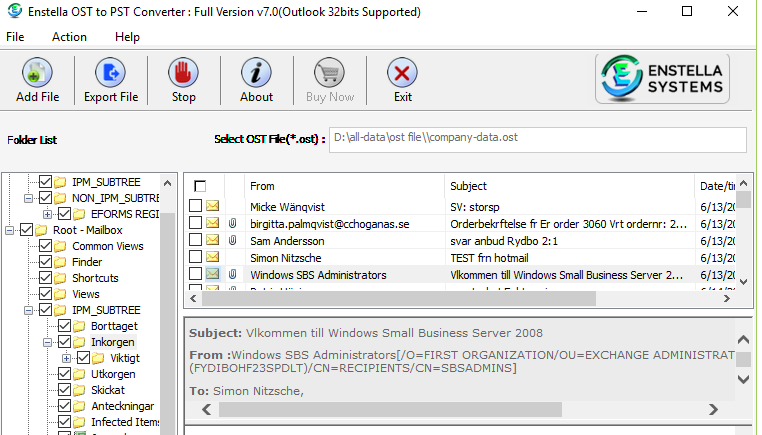This screenshot has width=762, height=435.
Task: Collapse the IPM_SUBTREE node under Root - Mailbox
Action: point(29,311)
